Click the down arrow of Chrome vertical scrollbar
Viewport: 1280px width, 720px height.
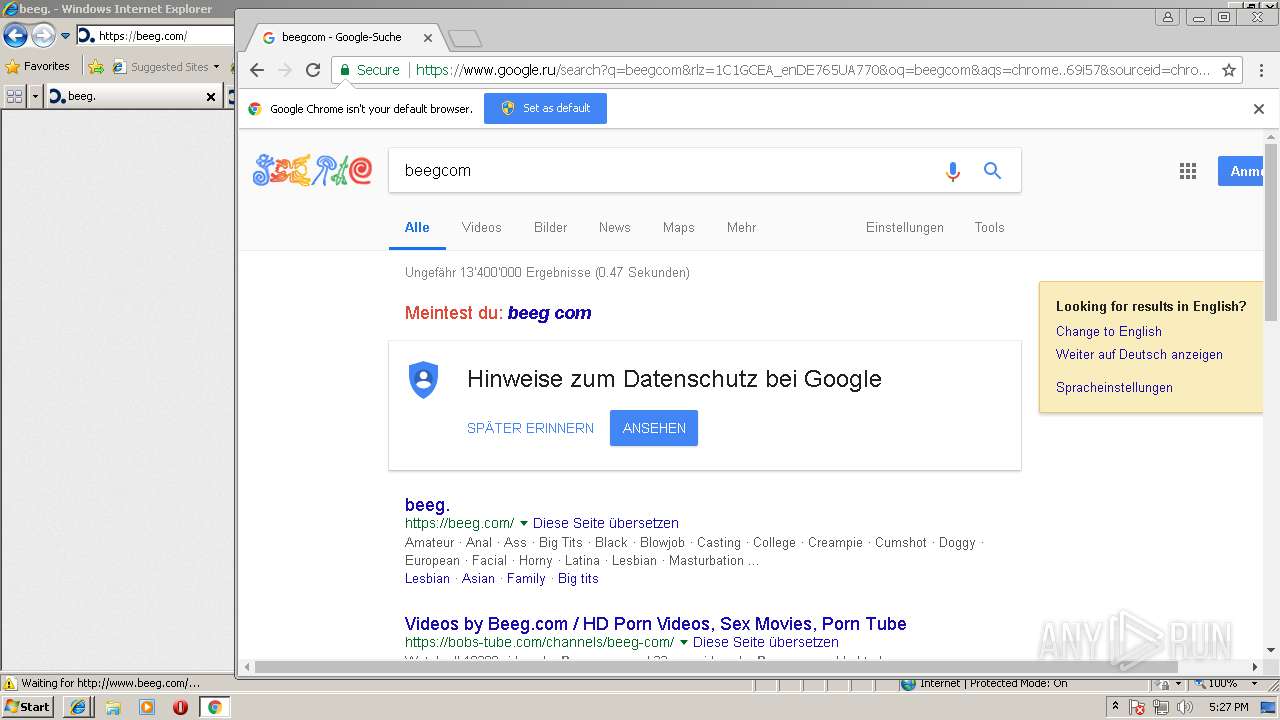[x=1271, y=649]
